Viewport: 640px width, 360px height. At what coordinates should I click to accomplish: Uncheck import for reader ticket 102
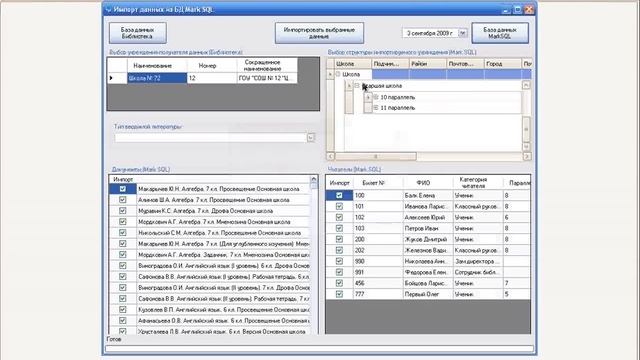click(339, 218)
